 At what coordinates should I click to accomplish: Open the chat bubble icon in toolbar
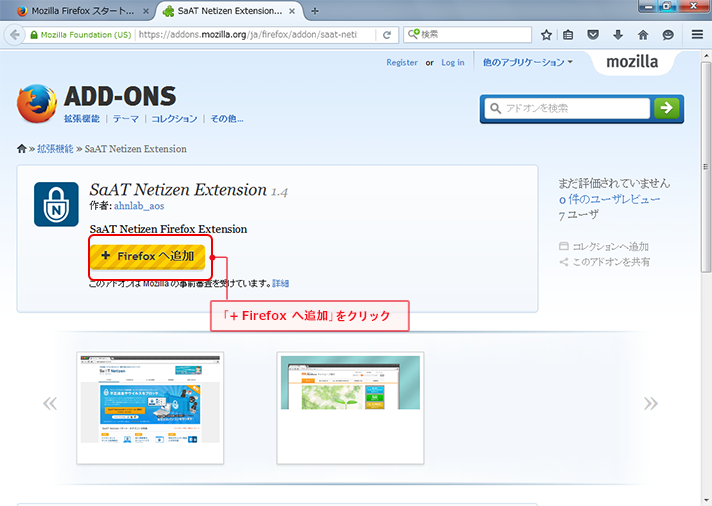pyautogui.click(x=668, y=35)
